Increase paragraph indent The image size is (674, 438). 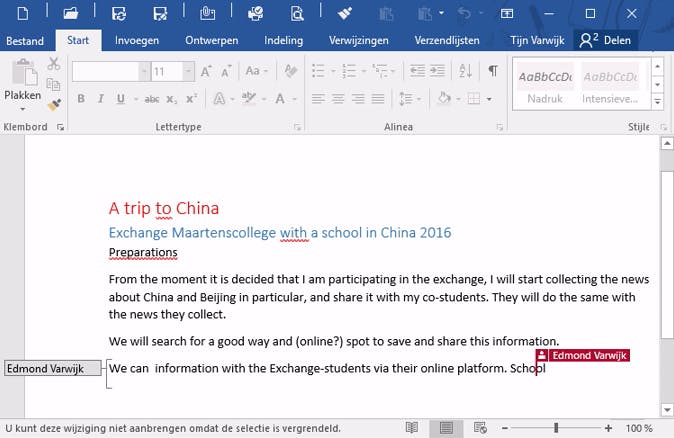(437, 70)
